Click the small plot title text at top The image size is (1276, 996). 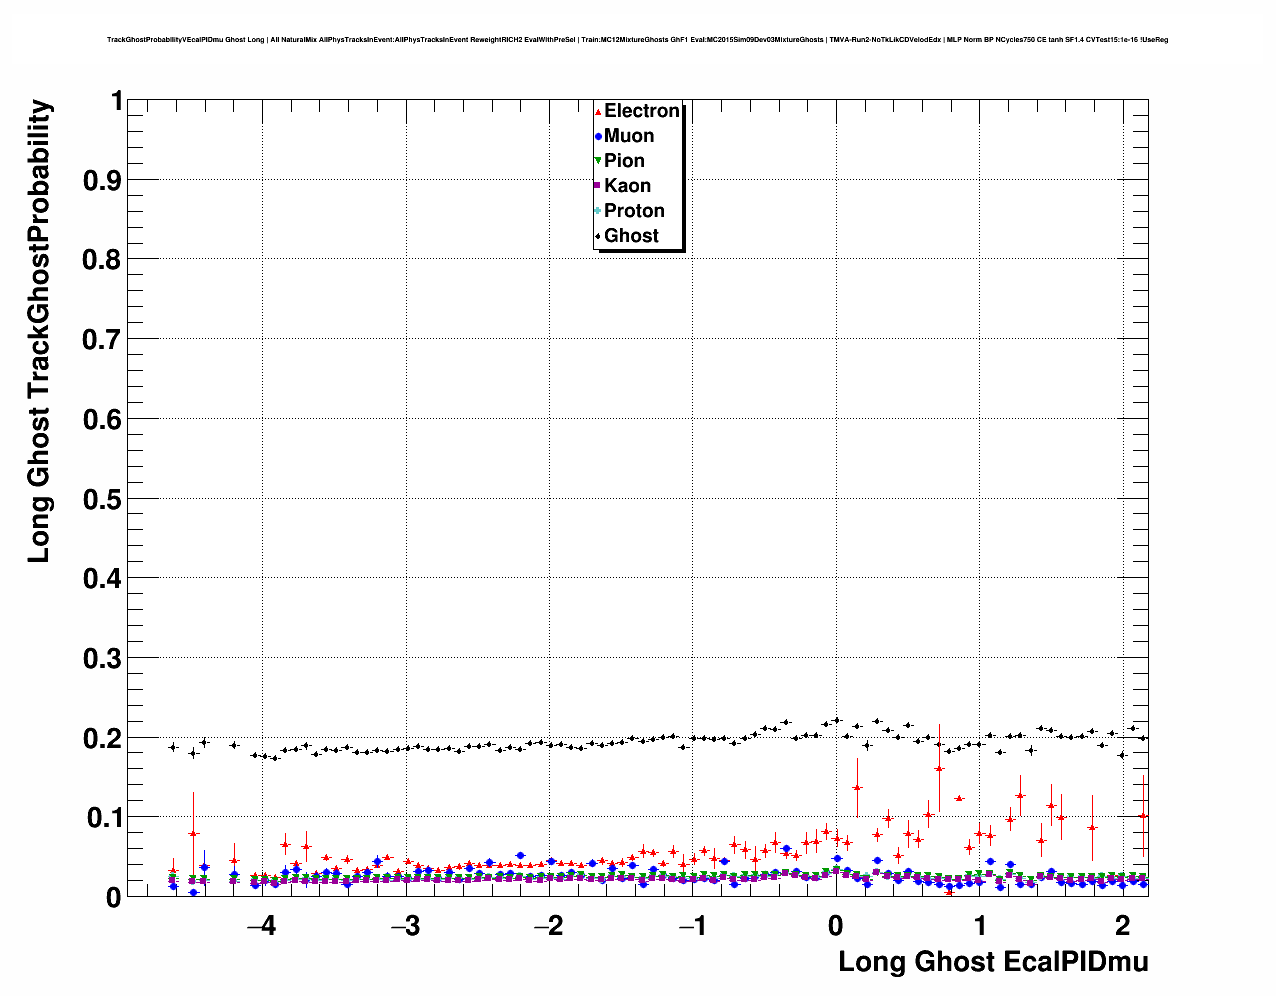click(x=637, y=40)
